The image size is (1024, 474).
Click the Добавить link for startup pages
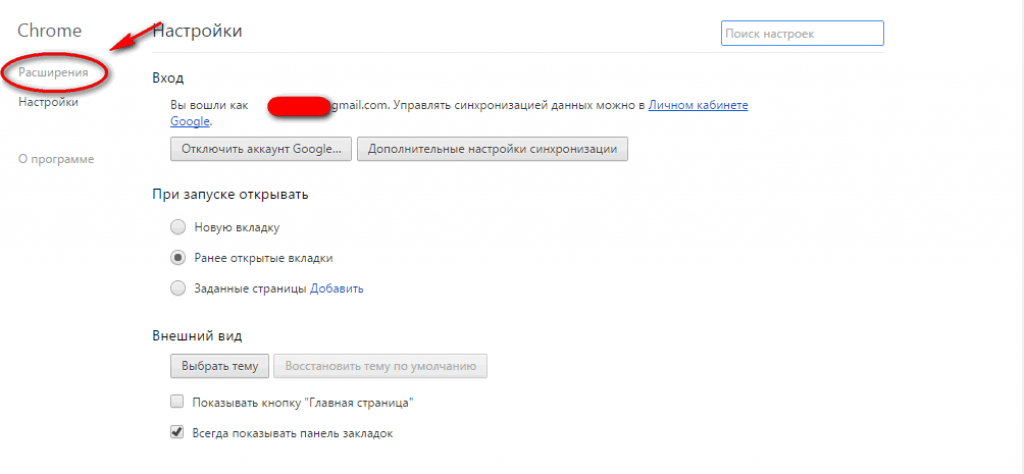click(x=336, y=289)
